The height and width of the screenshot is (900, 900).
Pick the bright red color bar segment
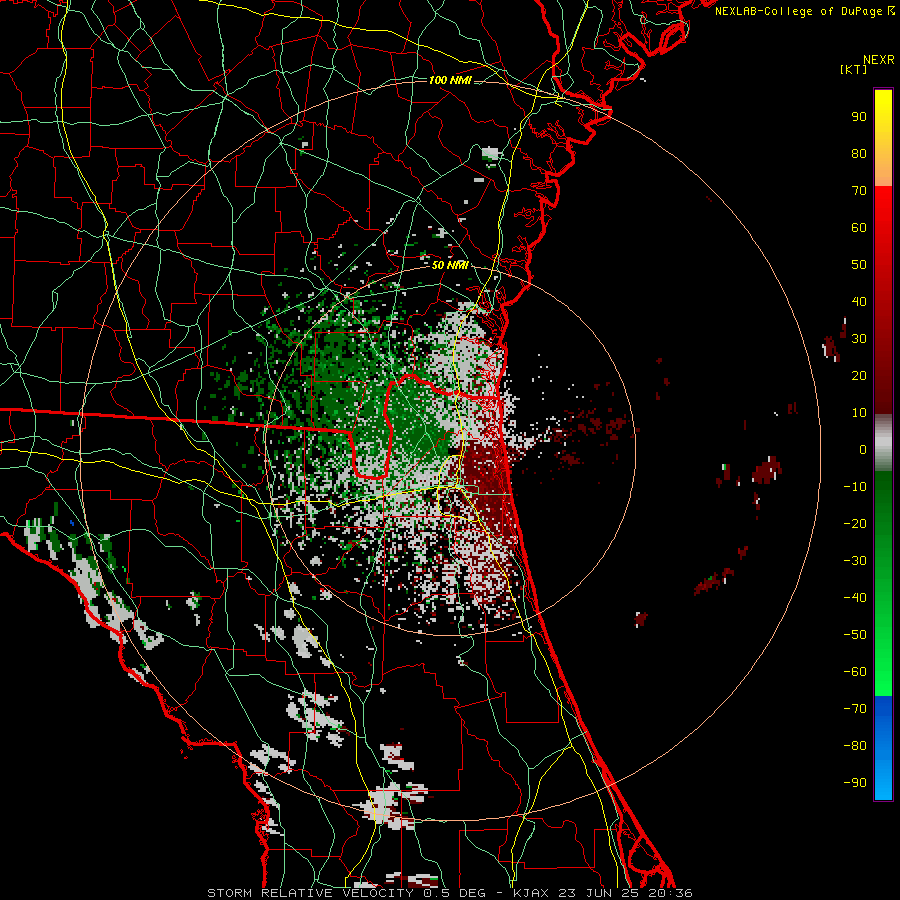[x=883, y=207]
